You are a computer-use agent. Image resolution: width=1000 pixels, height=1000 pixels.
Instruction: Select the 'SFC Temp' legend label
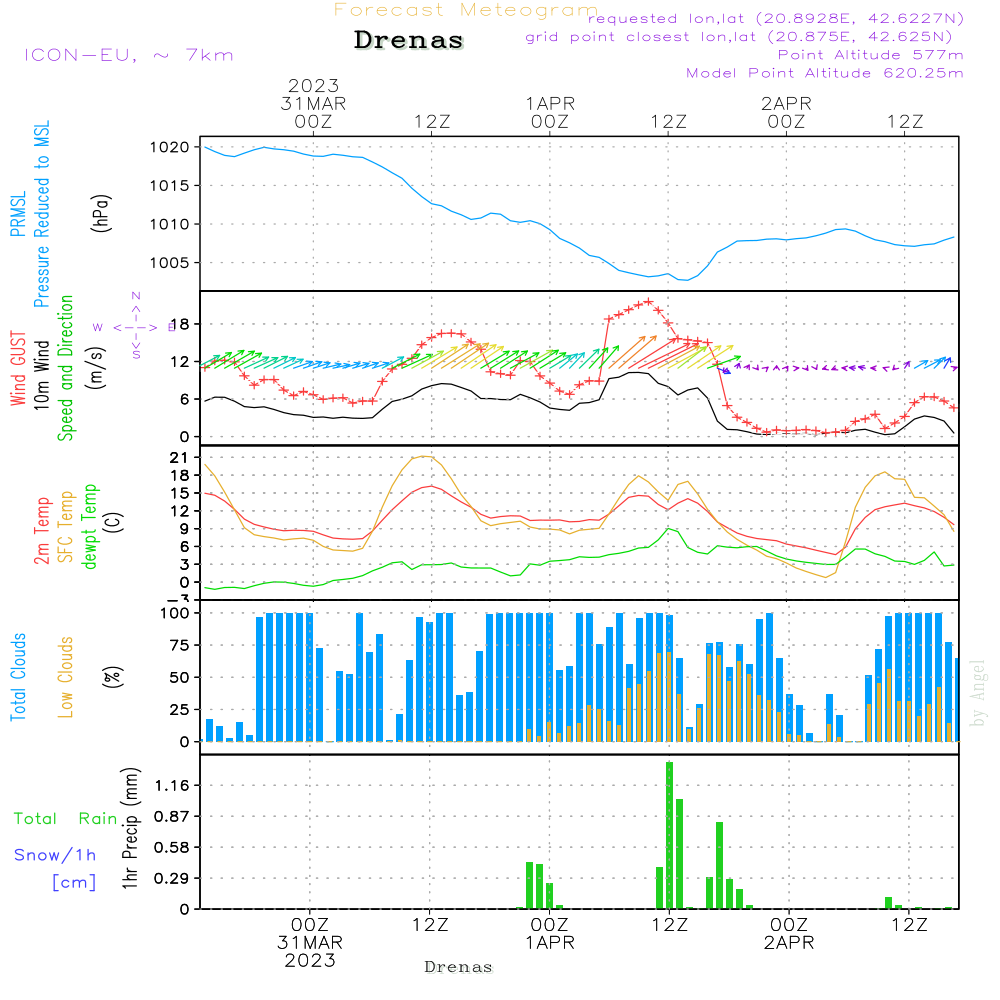point(66,527)
